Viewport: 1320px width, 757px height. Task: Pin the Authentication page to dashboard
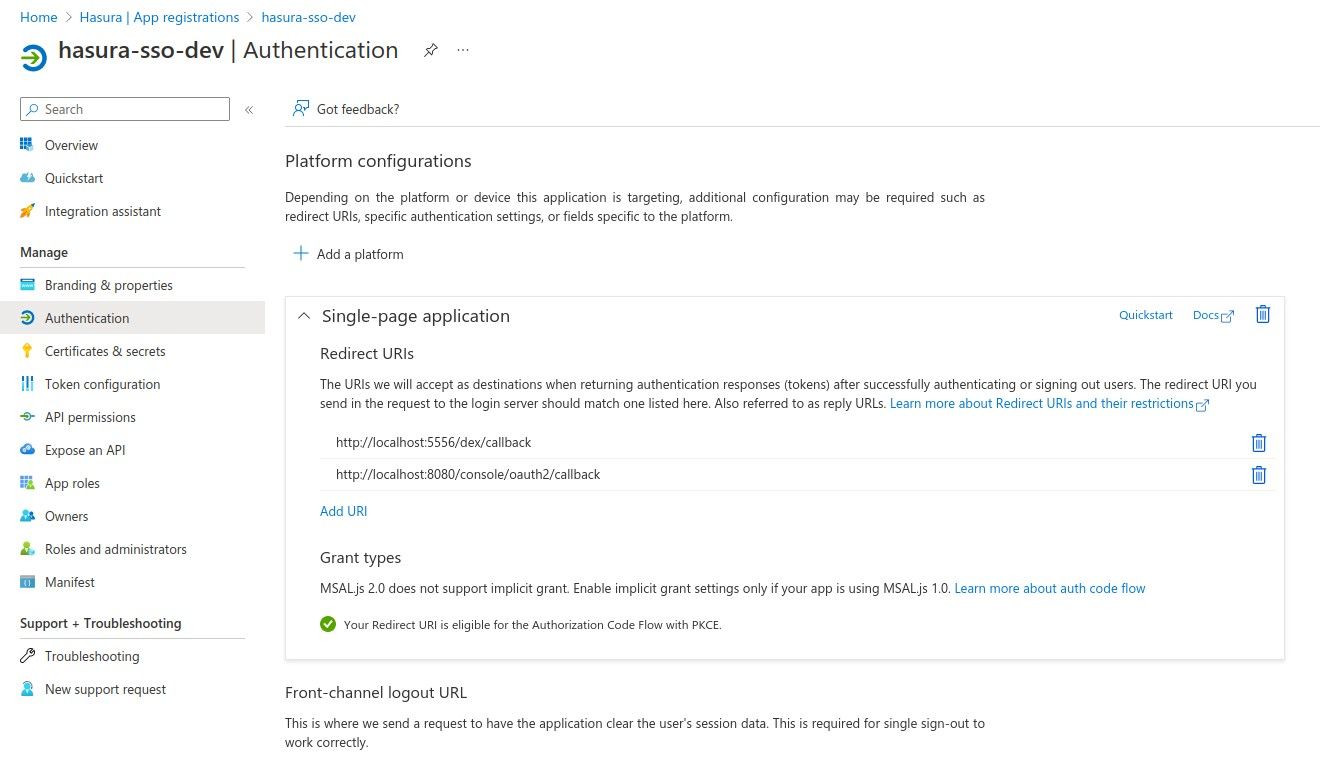(431, 50)
